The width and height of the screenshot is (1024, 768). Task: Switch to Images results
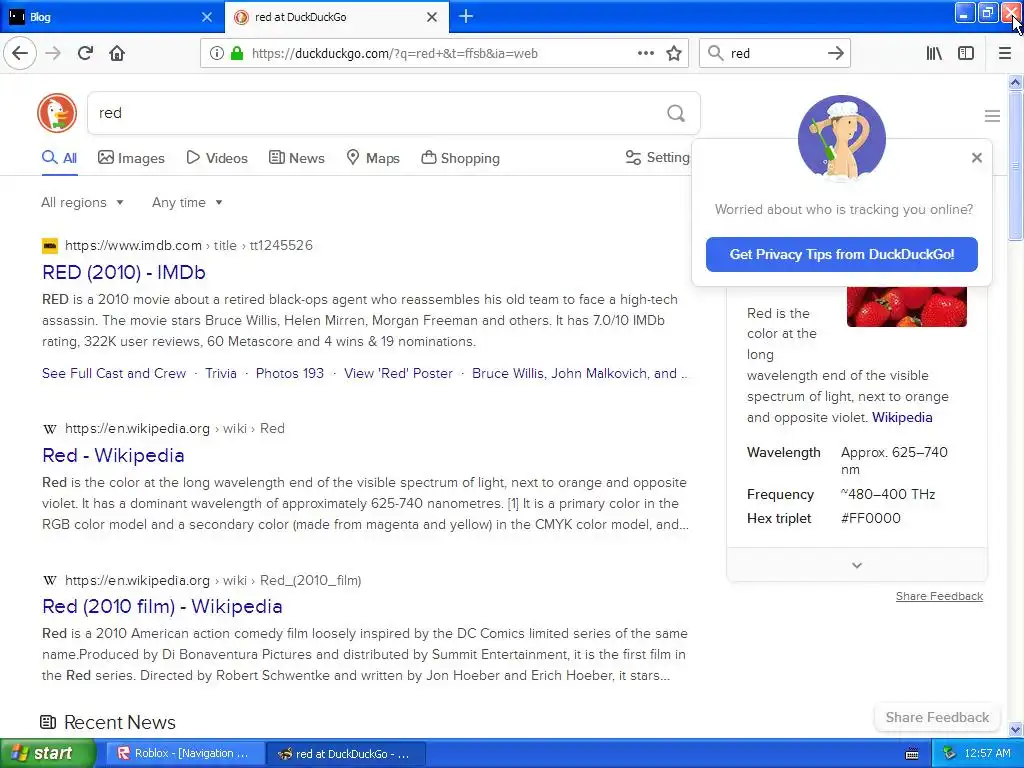click(131, 158)
